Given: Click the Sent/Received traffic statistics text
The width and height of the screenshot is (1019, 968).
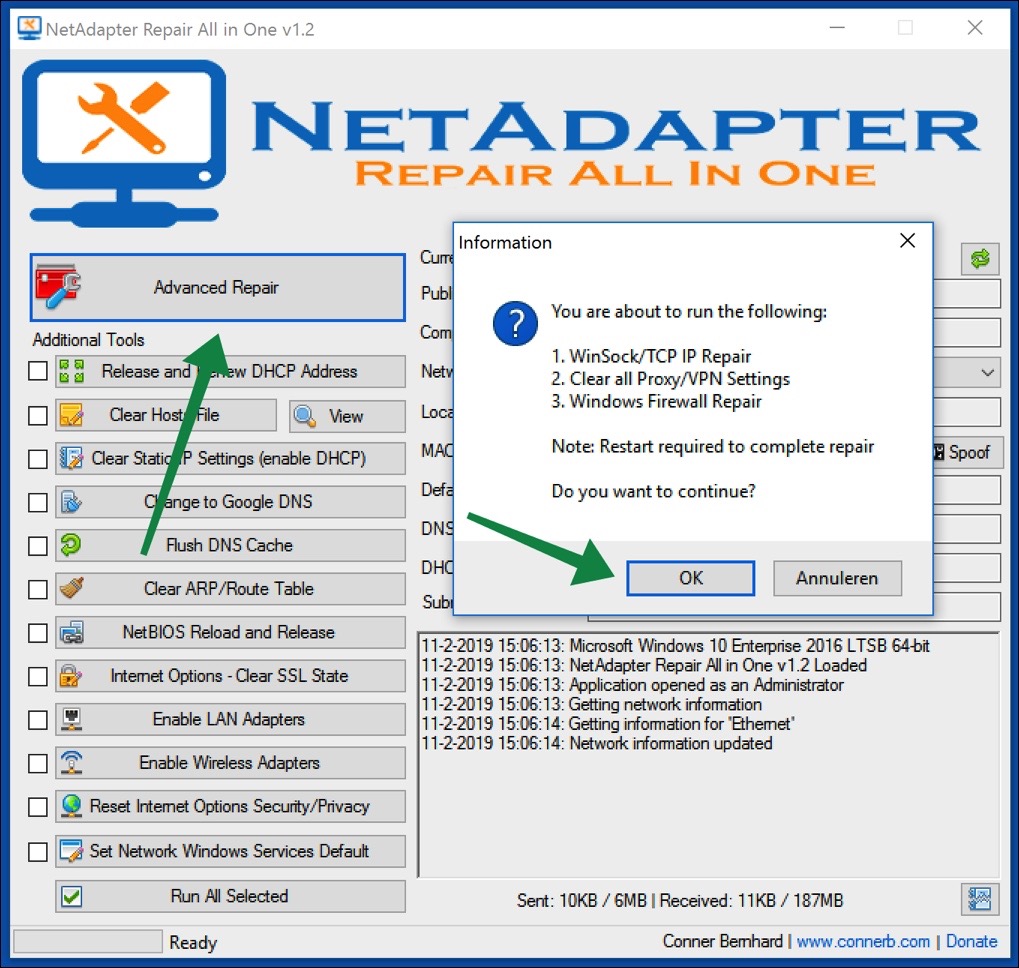Looking at the screenshot, I should (x=680, y=900).
